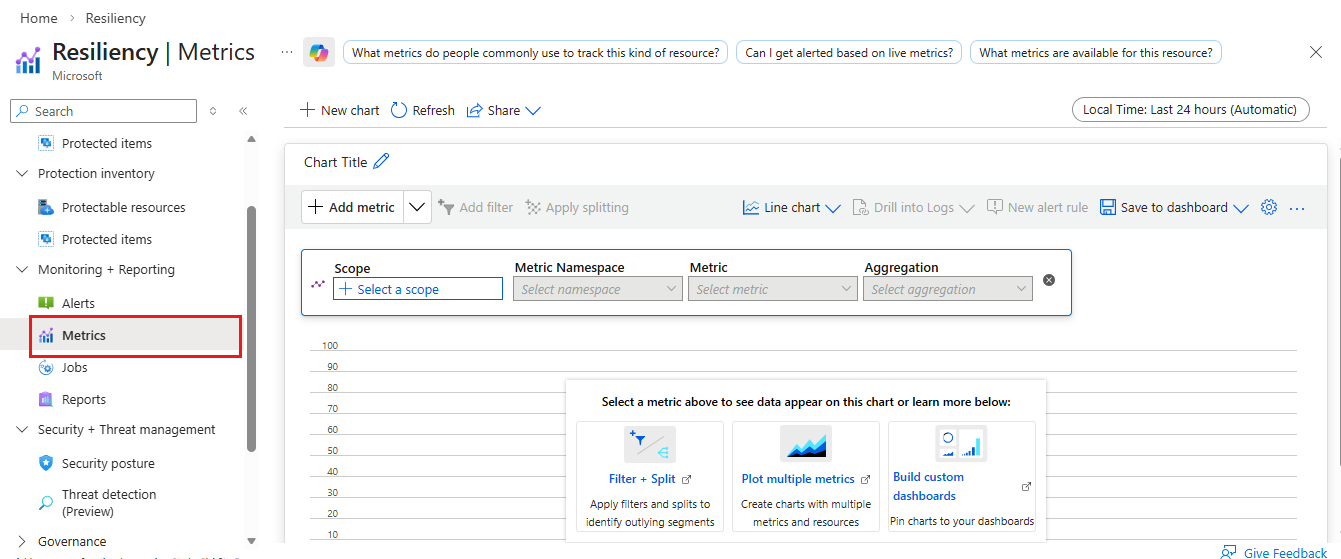Click the New chart plus button
Screen dimensions: 1341x559
[340, 110]
